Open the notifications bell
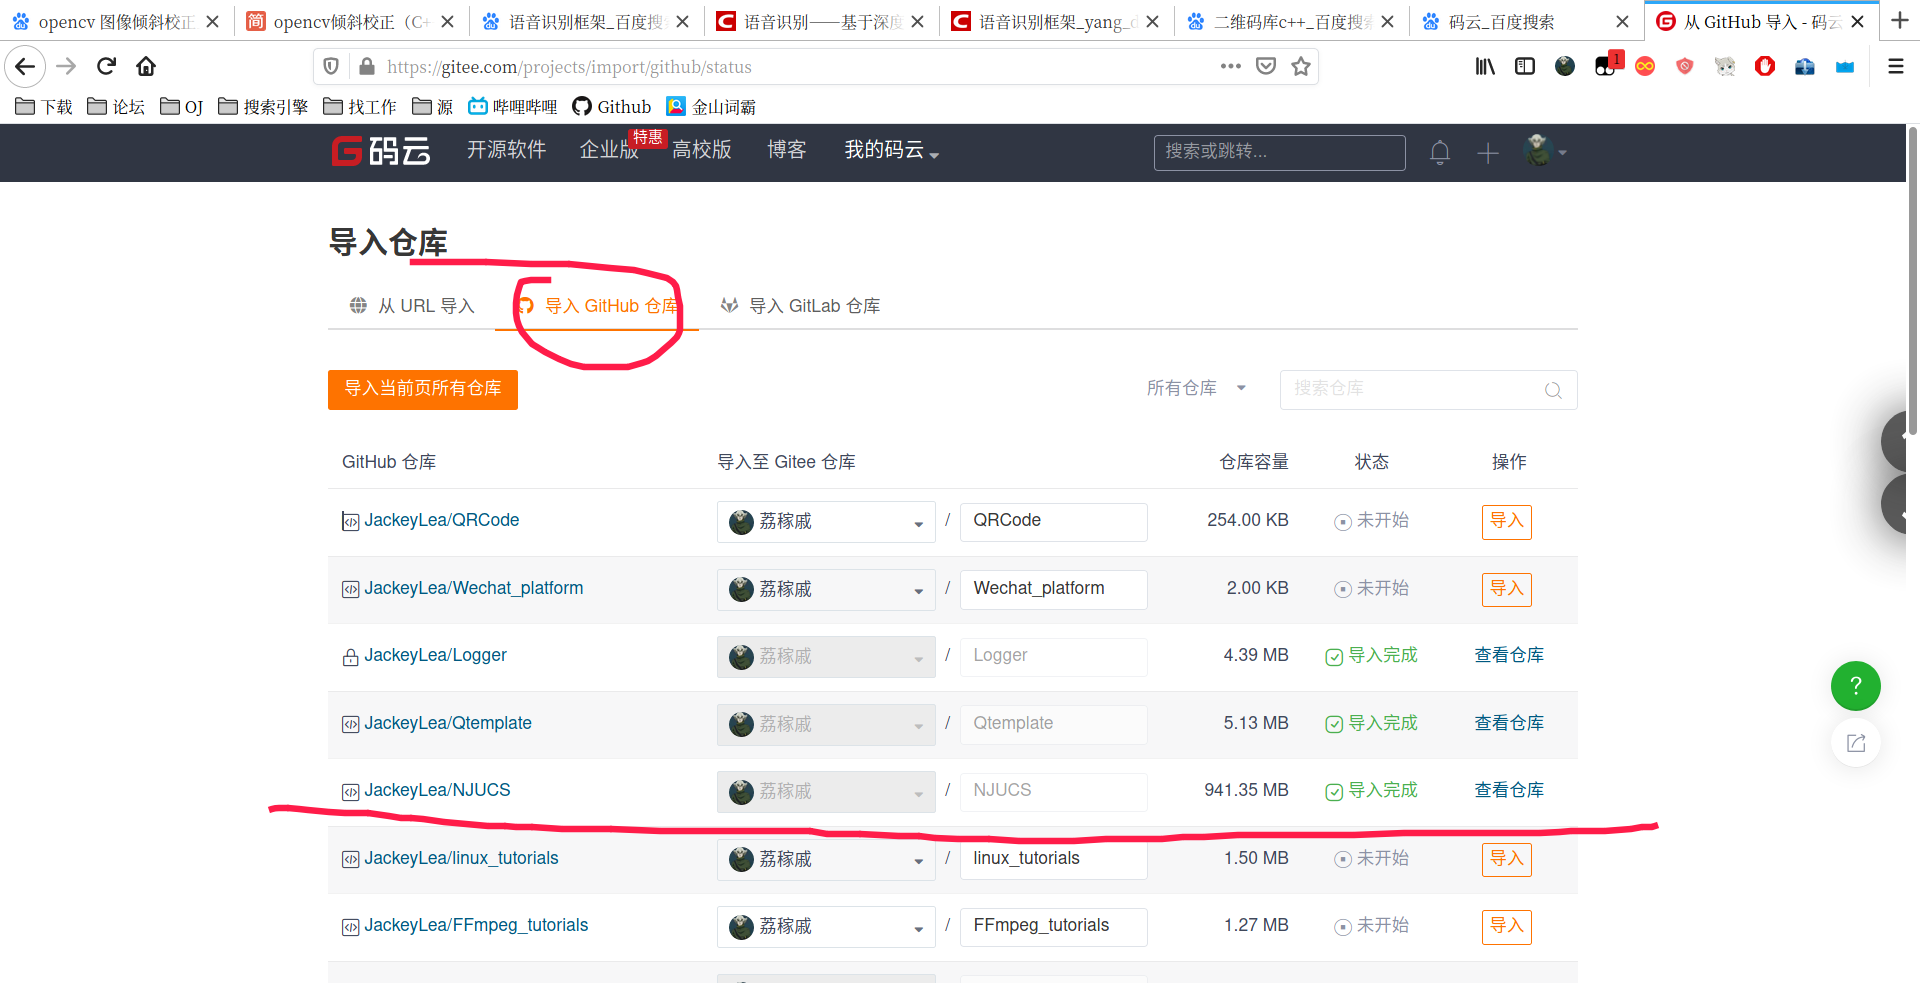 (1440, 152)
